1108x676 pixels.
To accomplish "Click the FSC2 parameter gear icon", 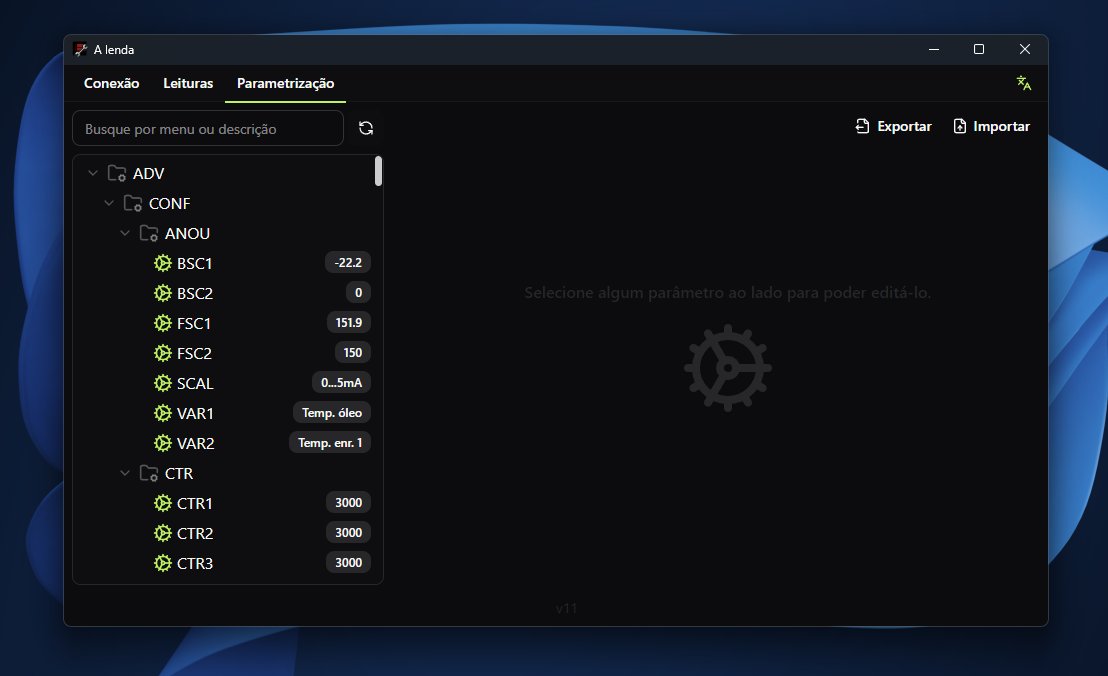I will (x=163, y=353).
